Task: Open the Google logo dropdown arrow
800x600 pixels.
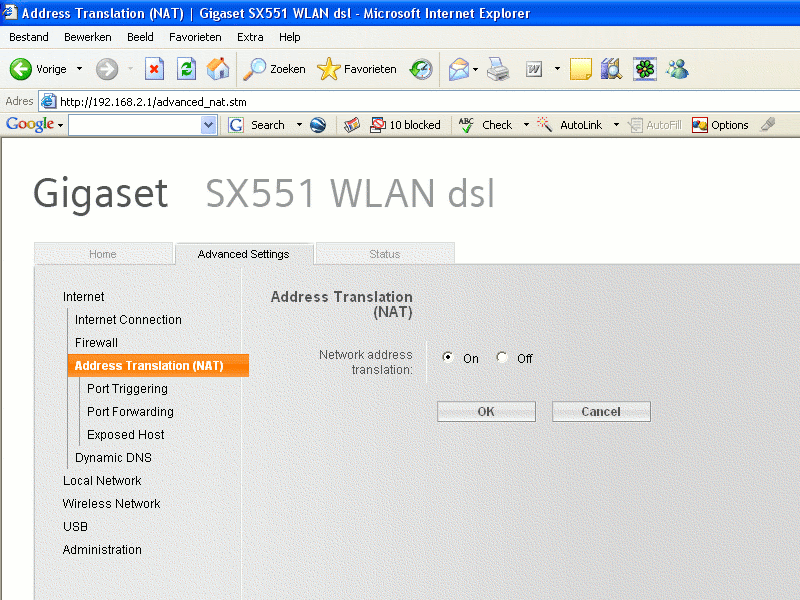Action: [60, 125]
